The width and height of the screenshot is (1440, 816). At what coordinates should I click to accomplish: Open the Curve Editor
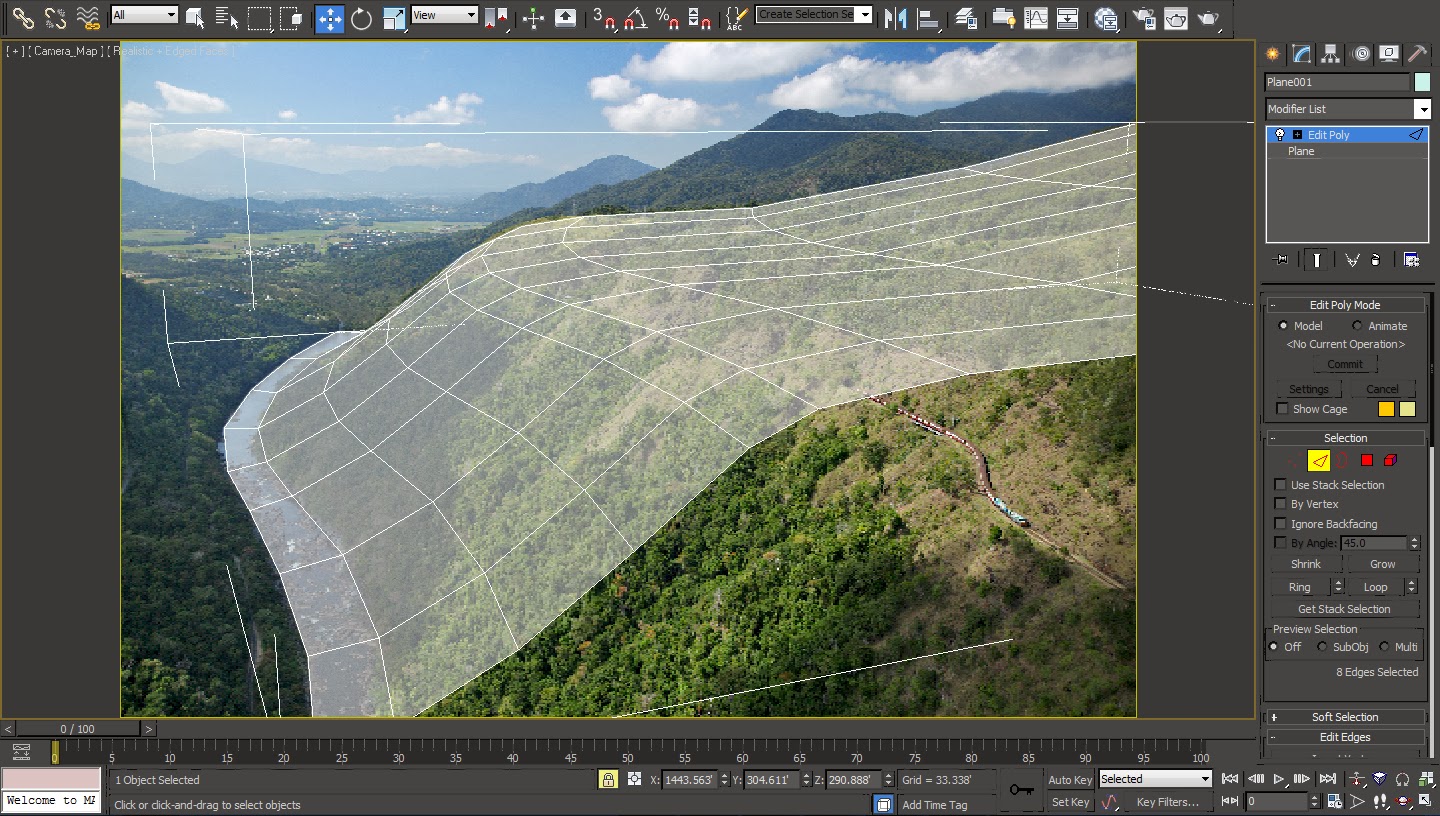[x=1036, y=18]
